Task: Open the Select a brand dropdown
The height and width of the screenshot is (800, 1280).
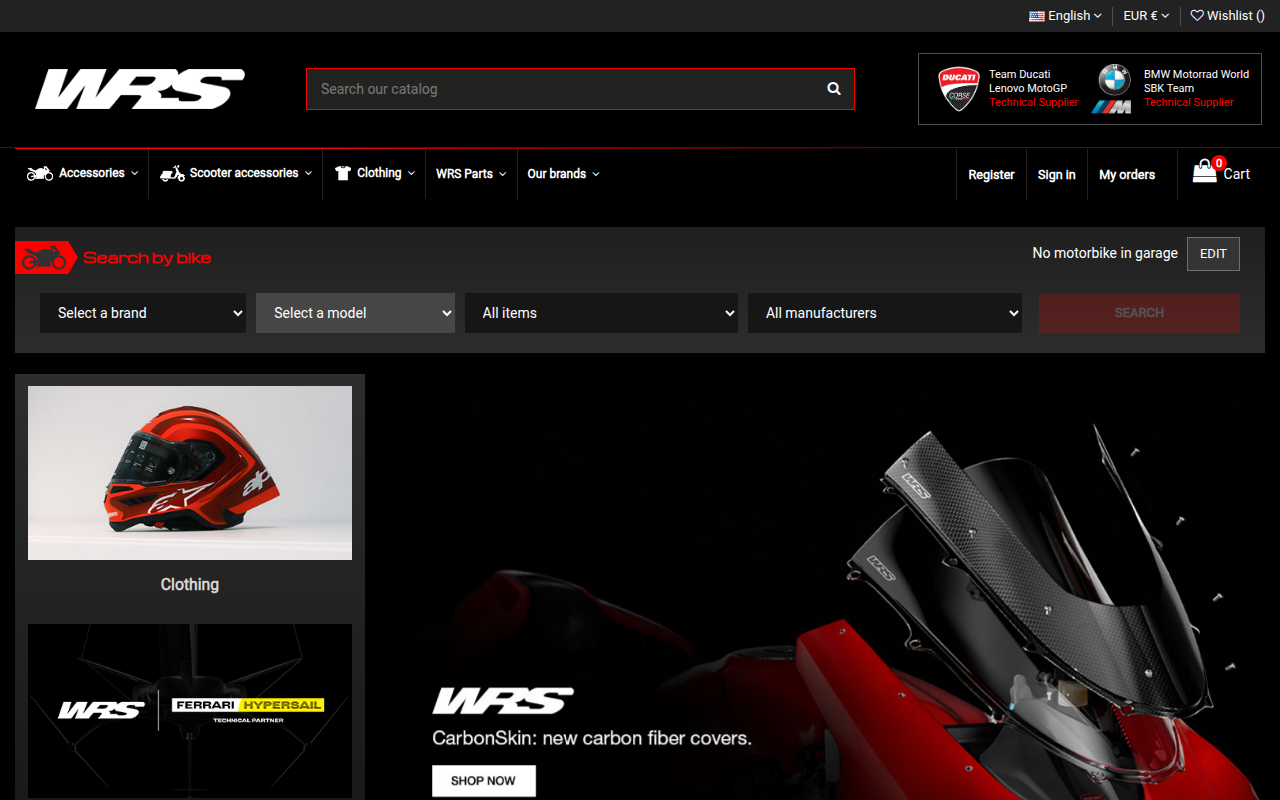Action: tap(143, 313)
